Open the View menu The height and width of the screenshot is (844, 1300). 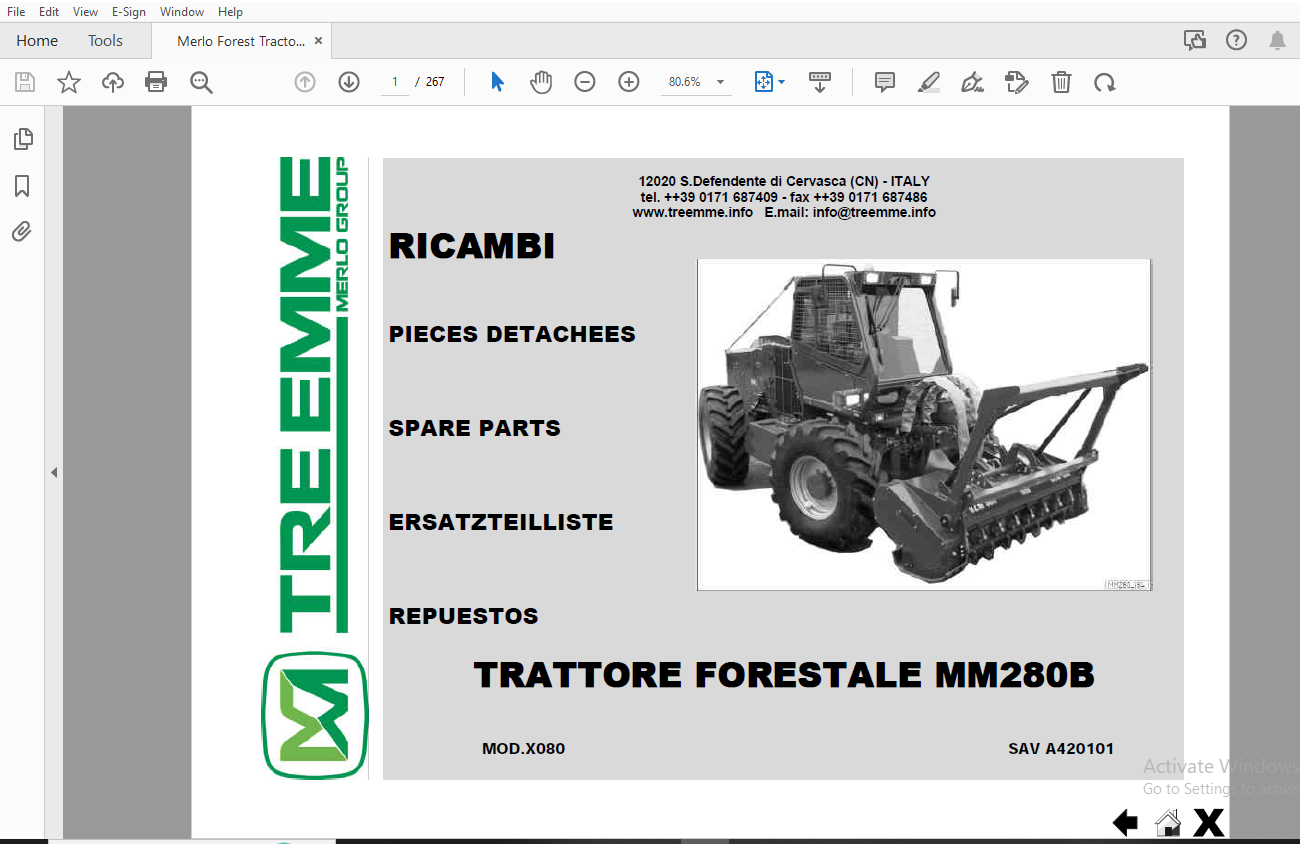85,12
